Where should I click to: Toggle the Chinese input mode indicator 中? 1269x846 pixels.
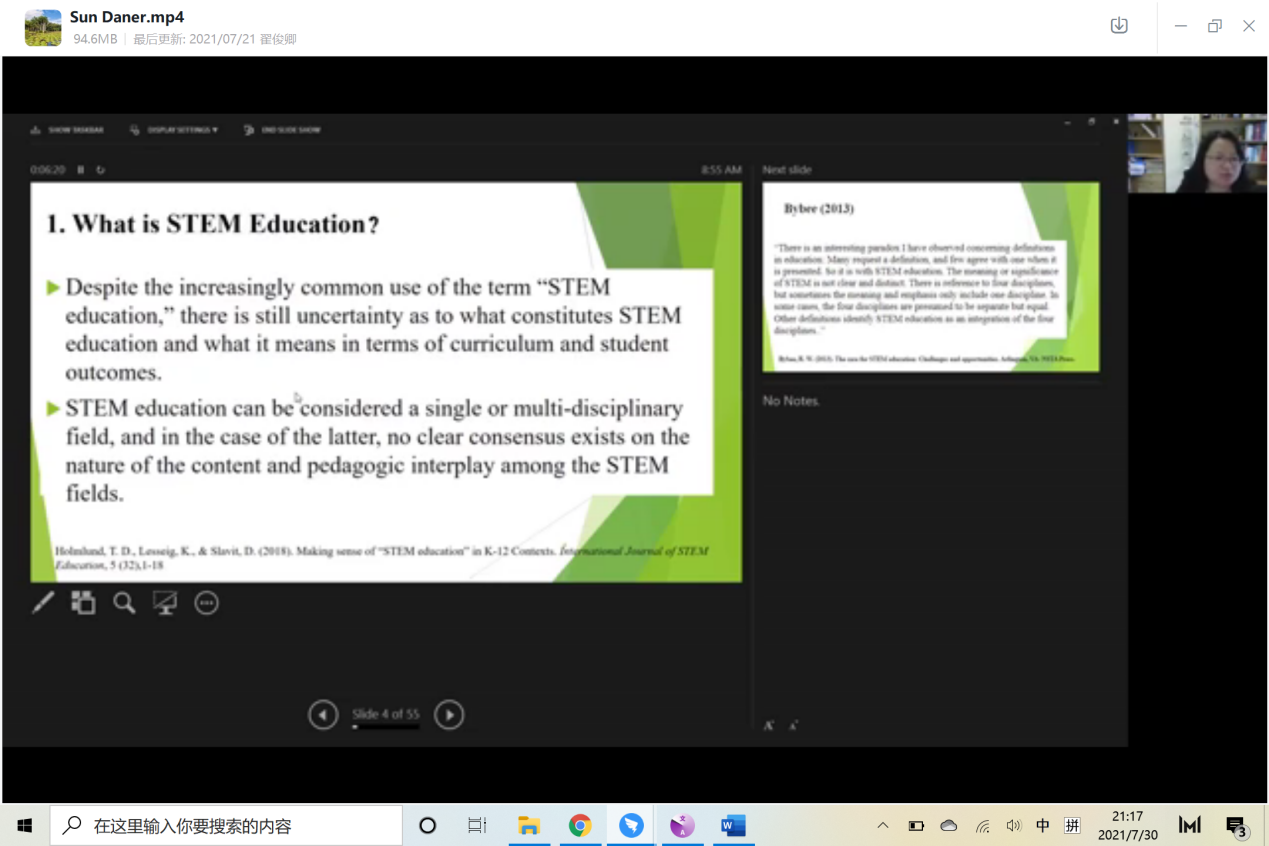[x=1043, y=826]
